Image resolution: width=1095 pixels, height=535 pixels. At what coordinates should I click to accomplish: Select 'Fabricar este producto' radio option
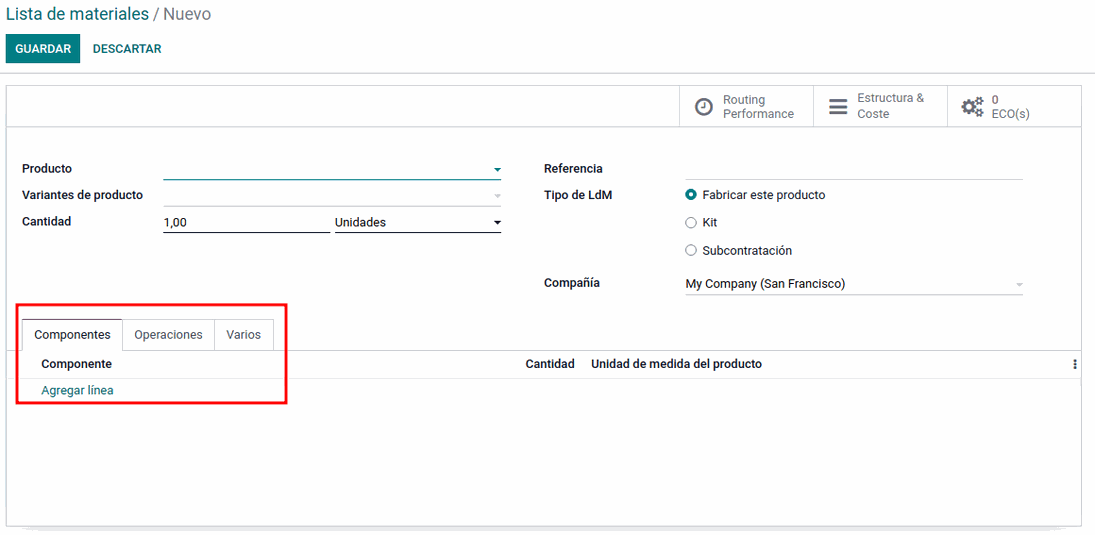pos(691,195)
